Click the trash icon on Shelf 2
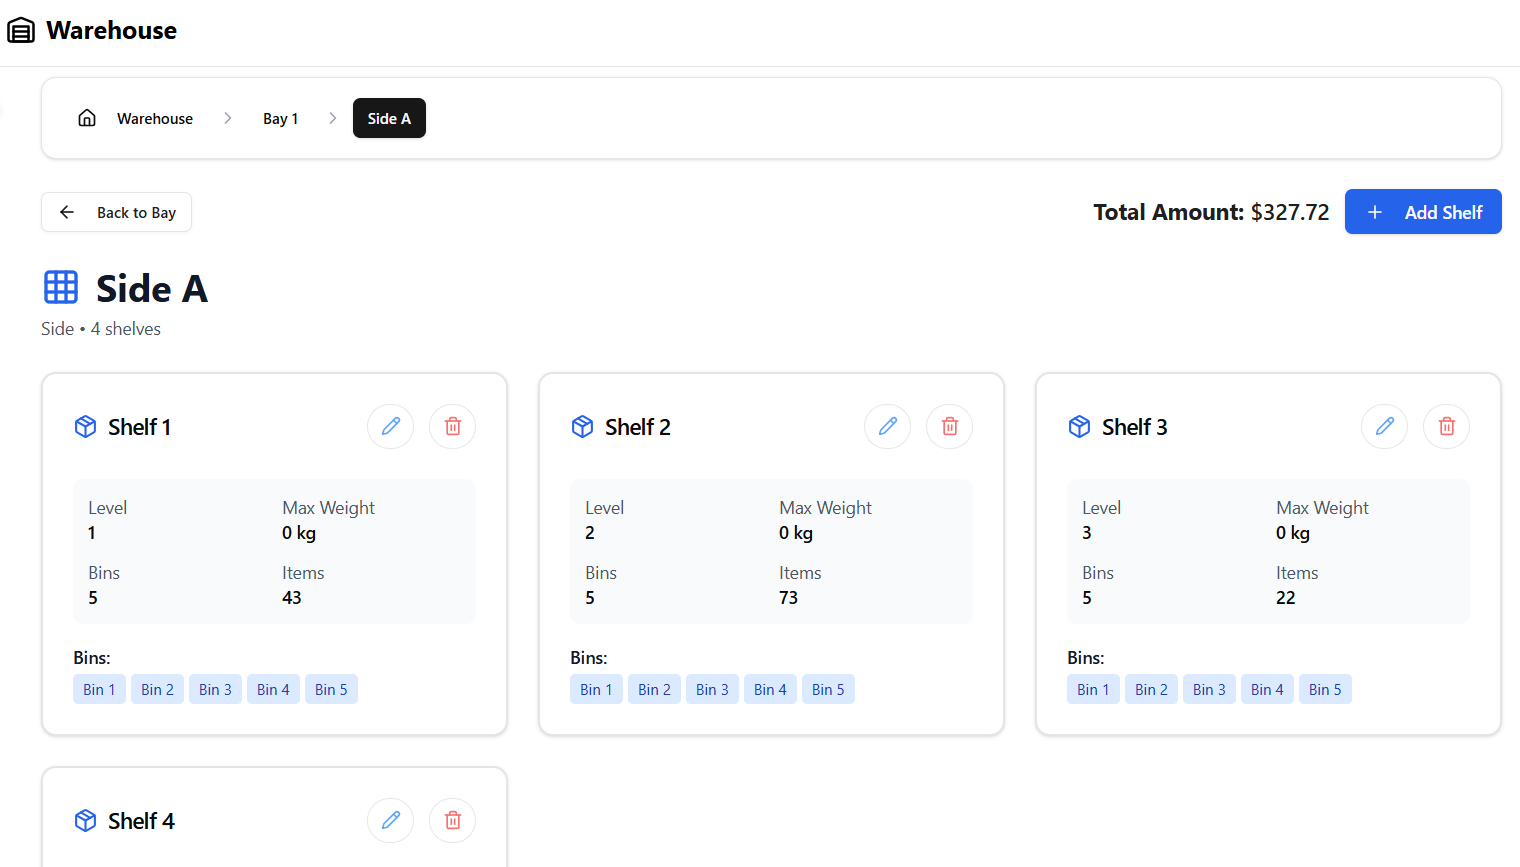 (949, 427)
